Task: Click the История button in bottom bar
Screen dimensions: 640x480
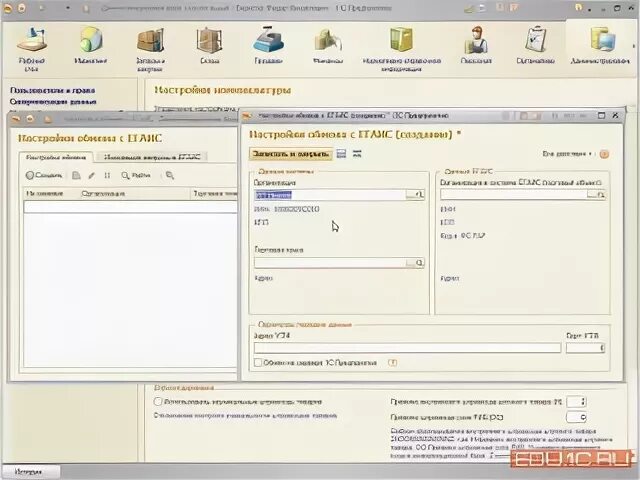Action: pyautogui.click(x=29, y=472)
